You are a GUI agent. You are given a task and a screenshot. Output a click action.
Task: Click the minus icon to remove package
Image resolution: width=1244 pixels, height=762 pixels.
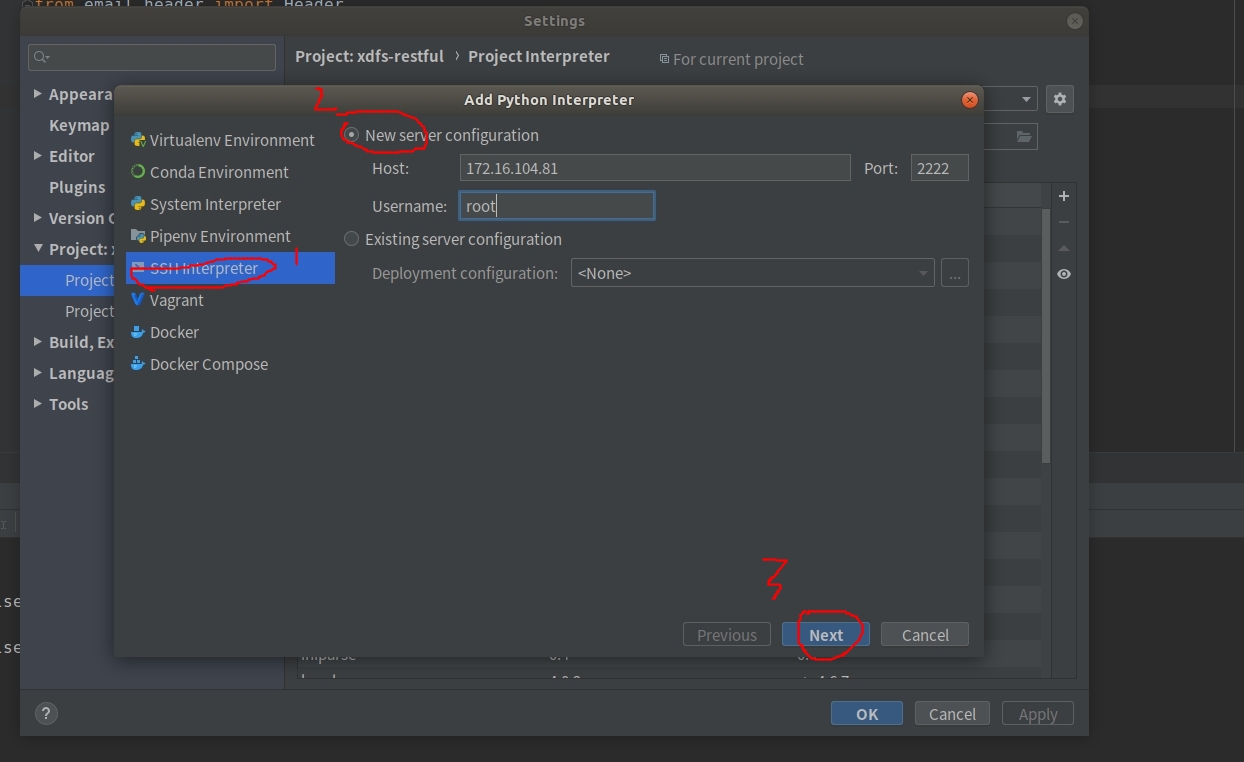coord(1064,222)
